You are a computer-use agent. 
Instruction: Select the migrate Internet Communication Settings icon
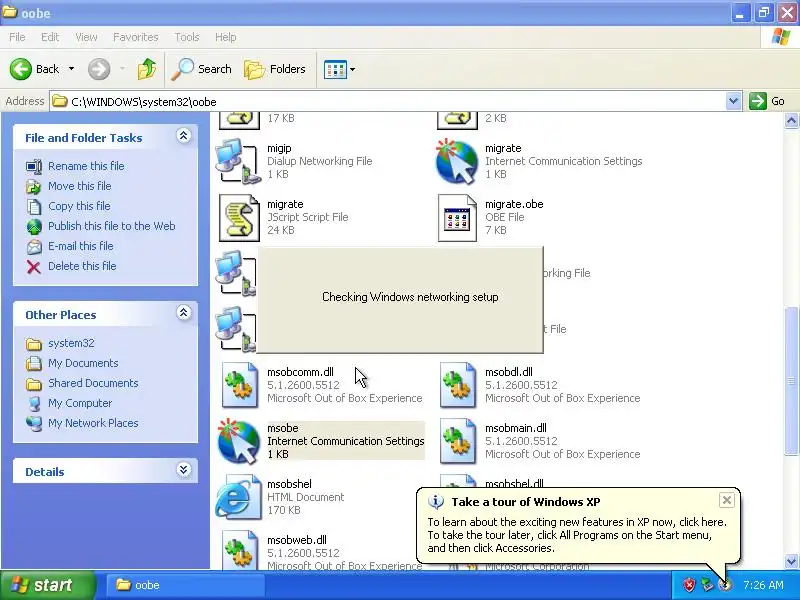[457, 161]
